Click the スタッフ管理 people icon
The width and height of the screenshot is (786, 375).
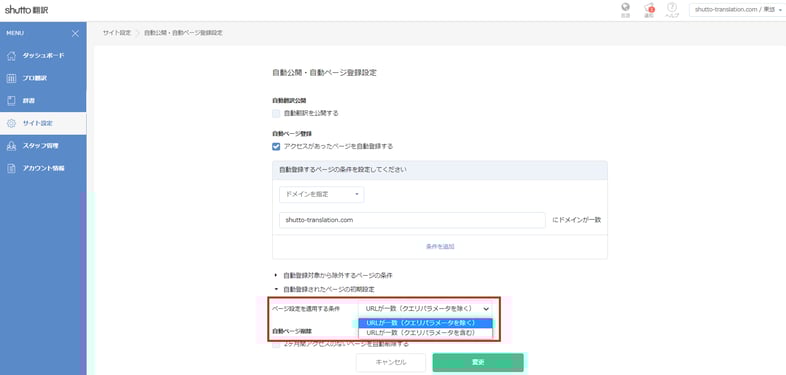(x=12, y=146)
